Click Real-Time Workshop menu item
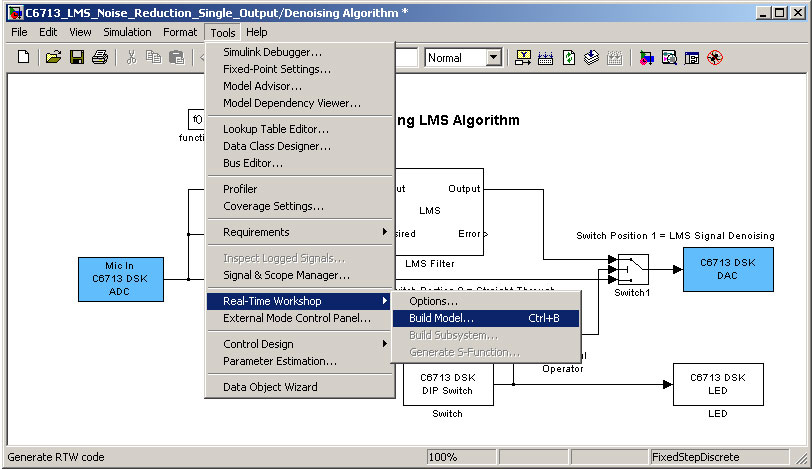Image resolution: width=812 pixels, height=469 pixels. point(299,301)
